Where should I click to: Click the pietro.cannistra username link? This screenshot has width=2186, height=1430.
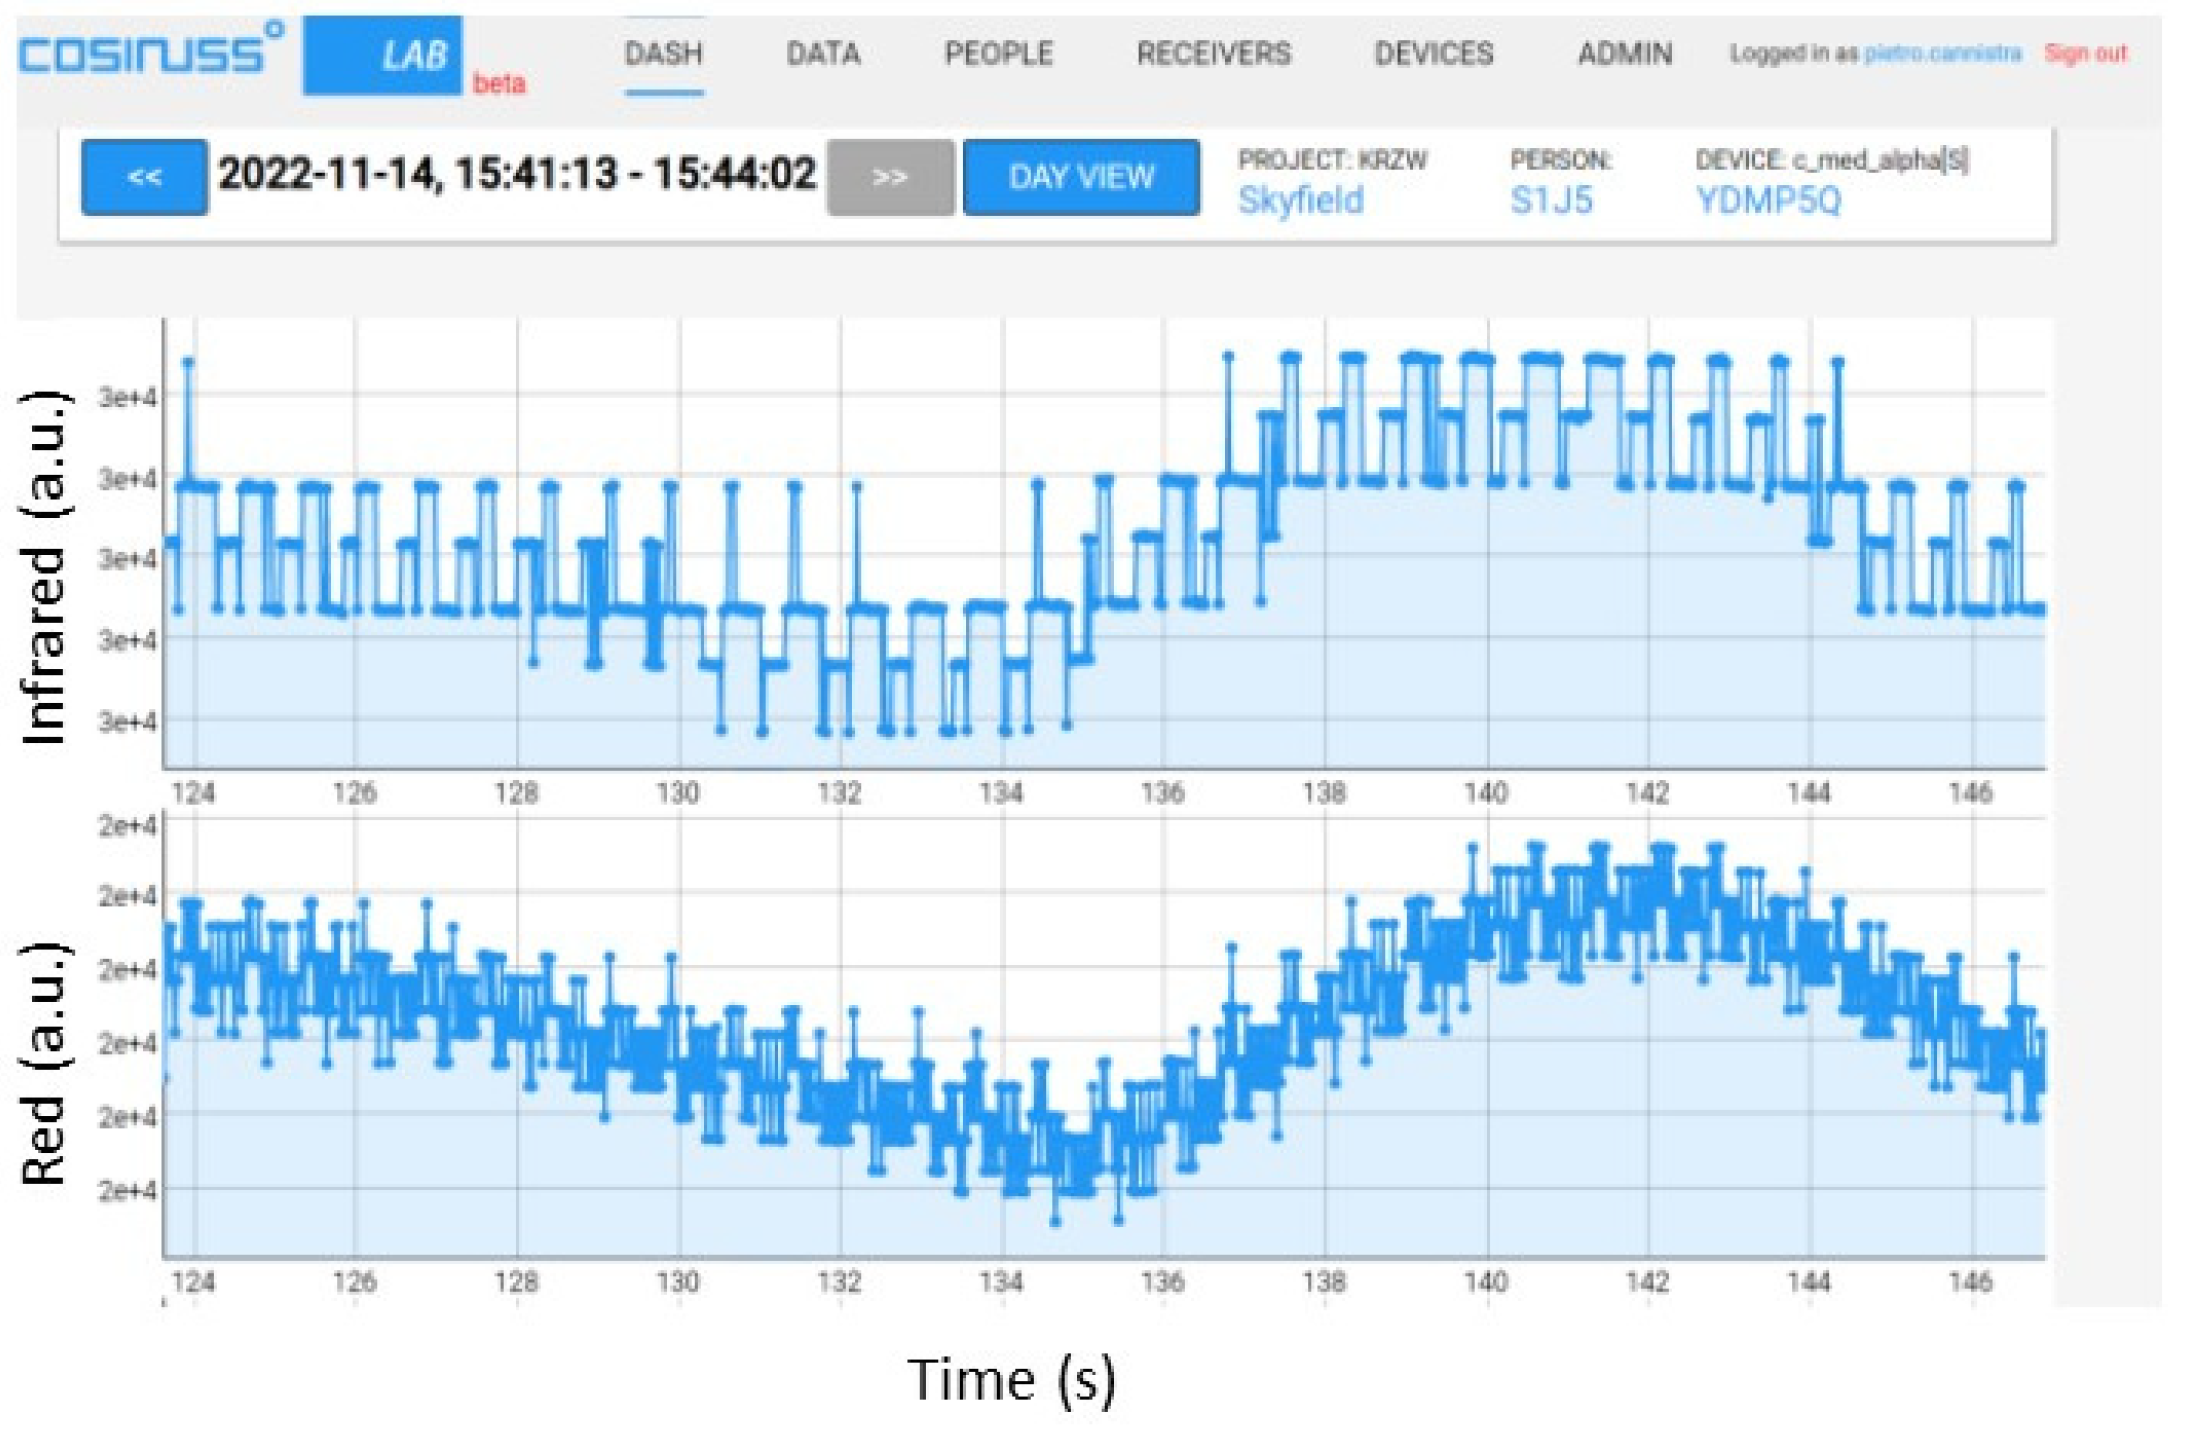coord(1942,53)
